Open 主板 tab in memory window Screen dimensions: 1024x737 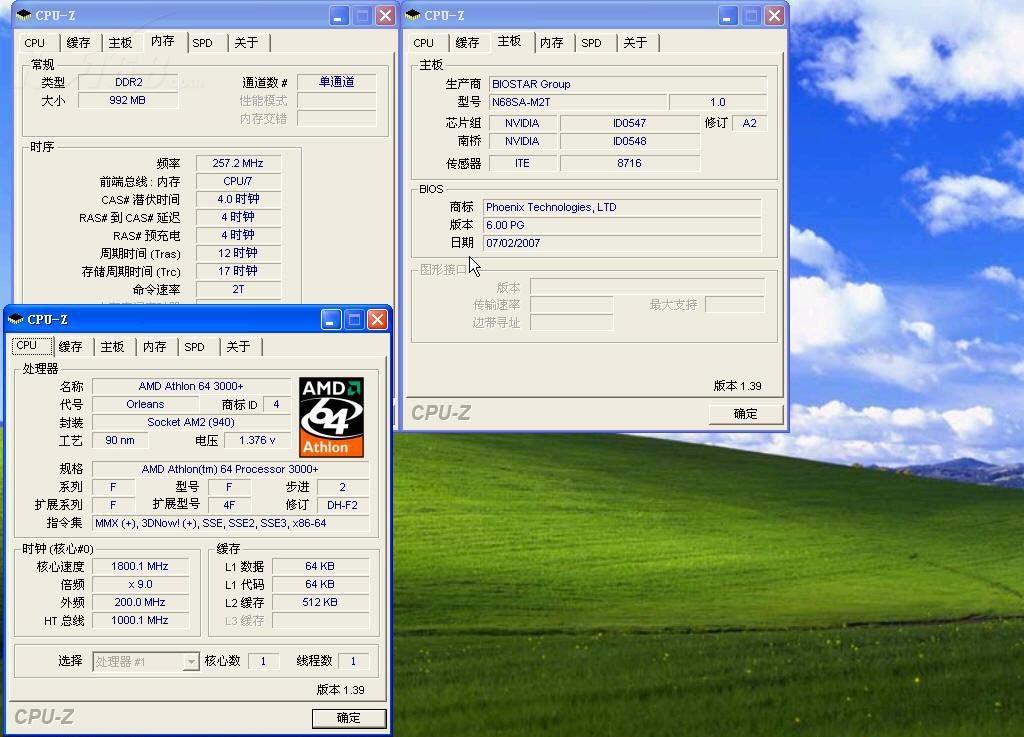(x=120, y=43)
